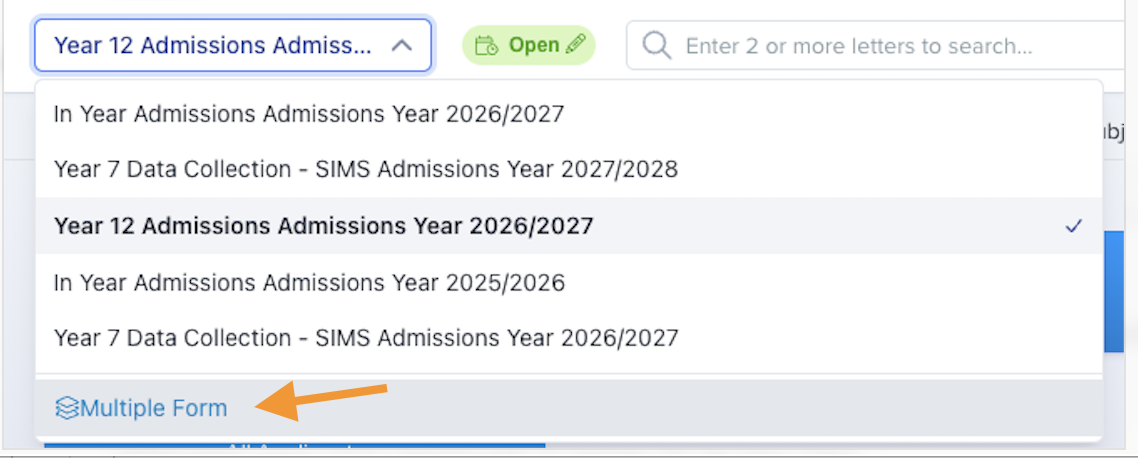Click the calendar icon in Open badge
Image resolution: width=1138 pixels, height=458 pixels.
[x=486, y=46]
